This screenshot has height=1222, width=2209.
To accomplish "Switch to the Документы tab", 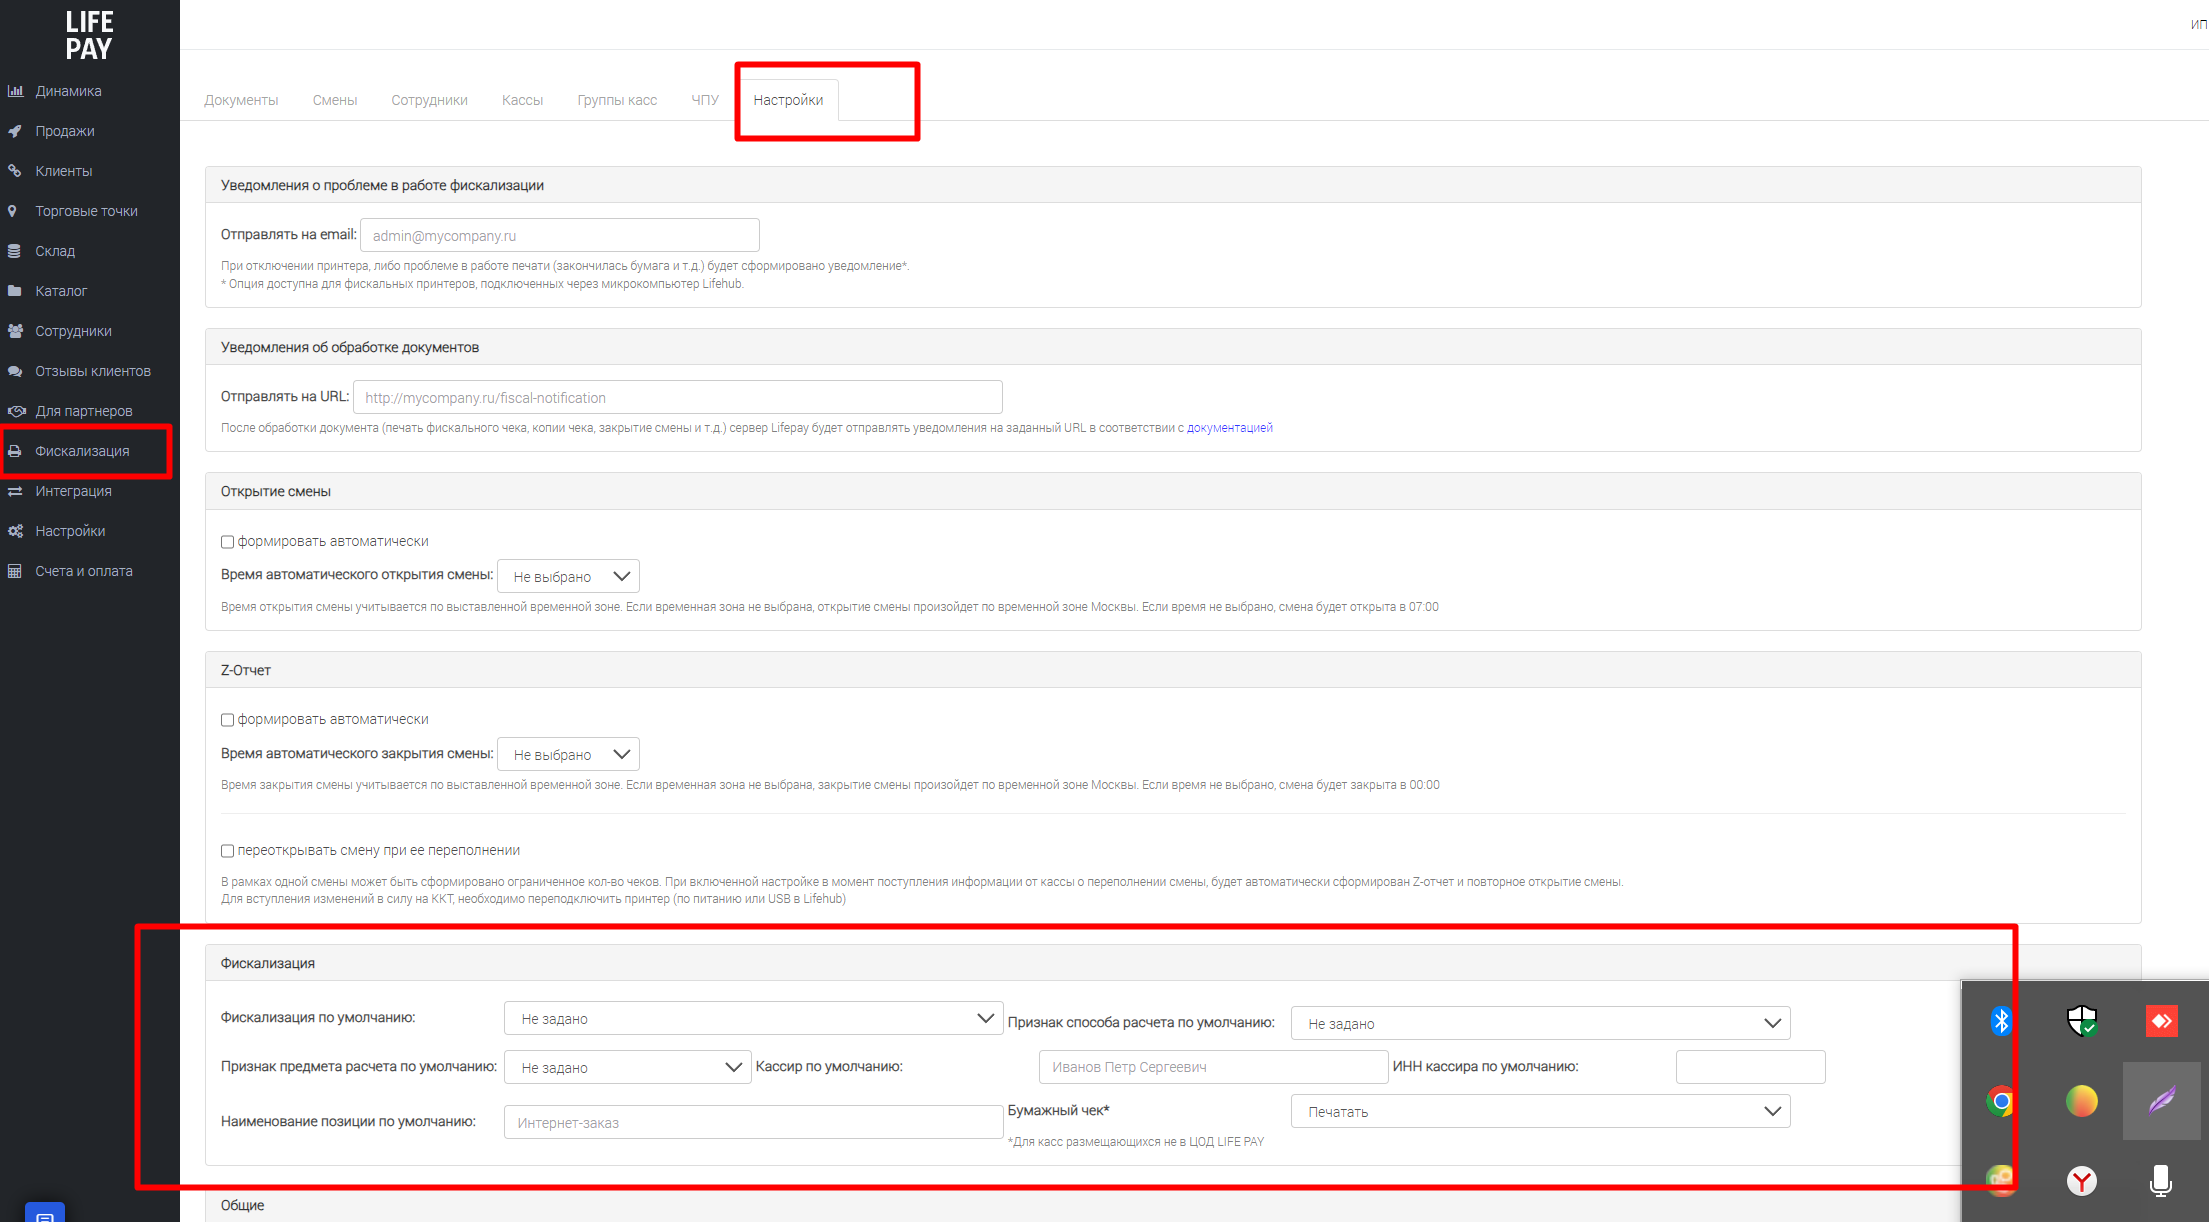I will [241, 100].
